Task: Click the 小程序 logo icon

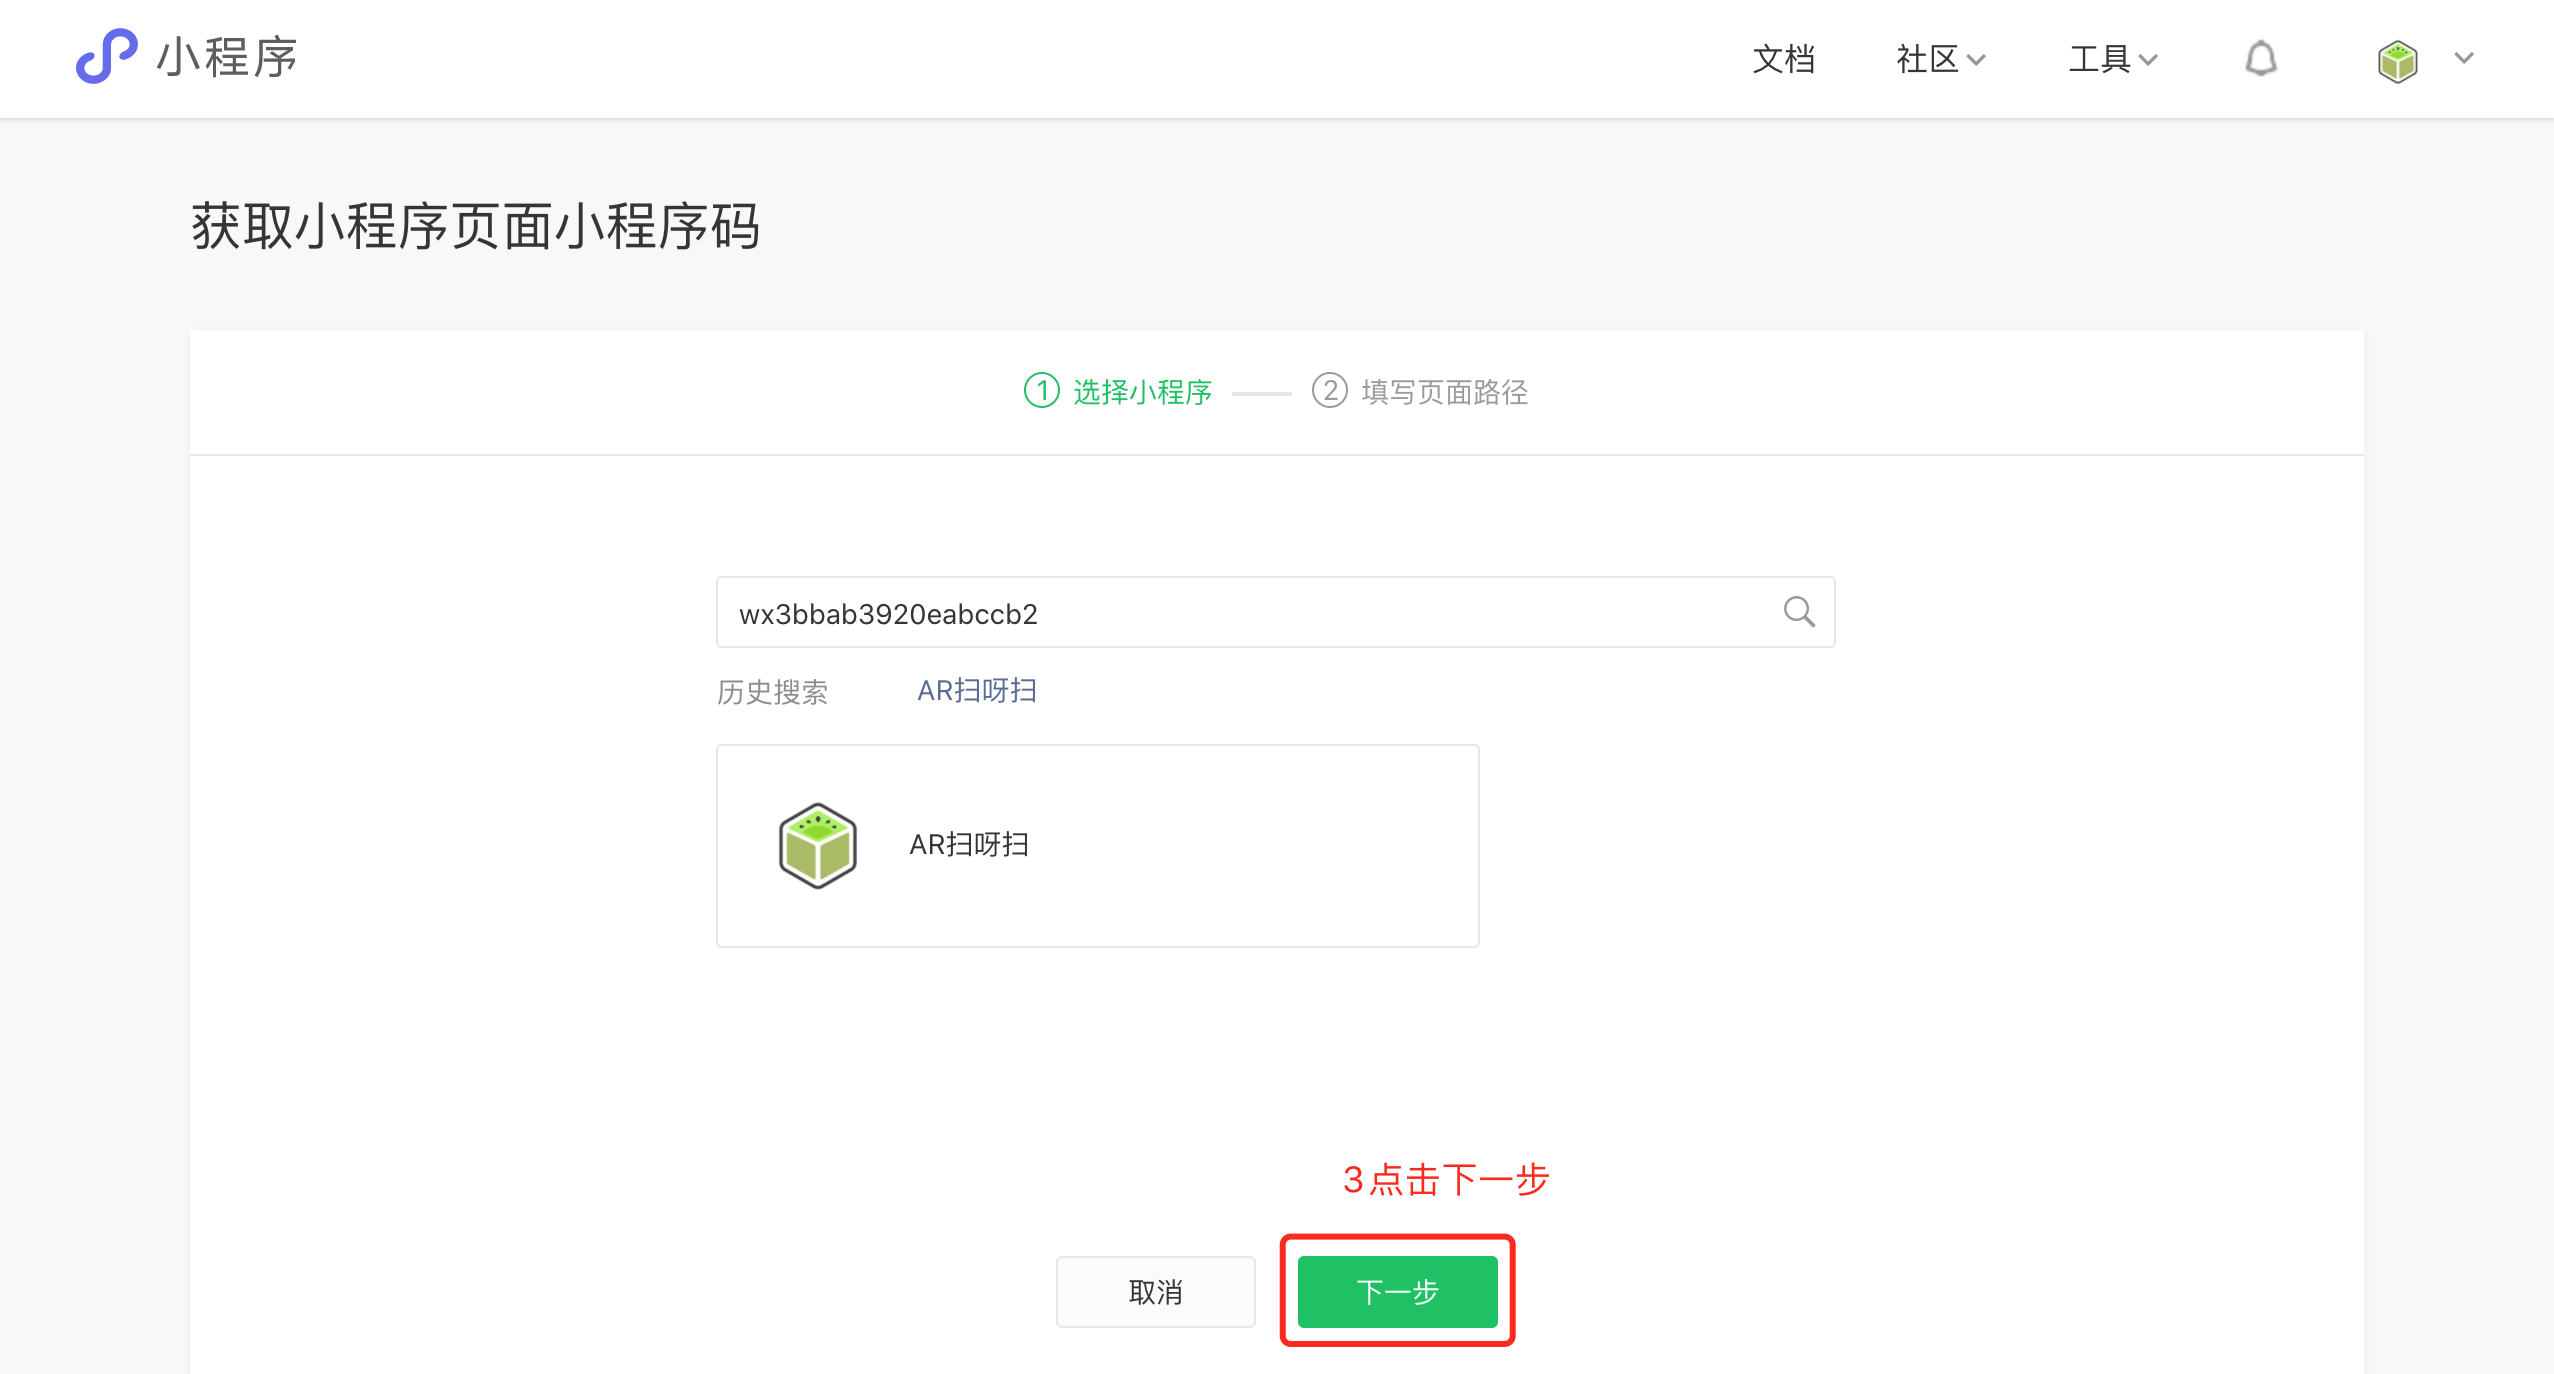Action: point(106,57)
